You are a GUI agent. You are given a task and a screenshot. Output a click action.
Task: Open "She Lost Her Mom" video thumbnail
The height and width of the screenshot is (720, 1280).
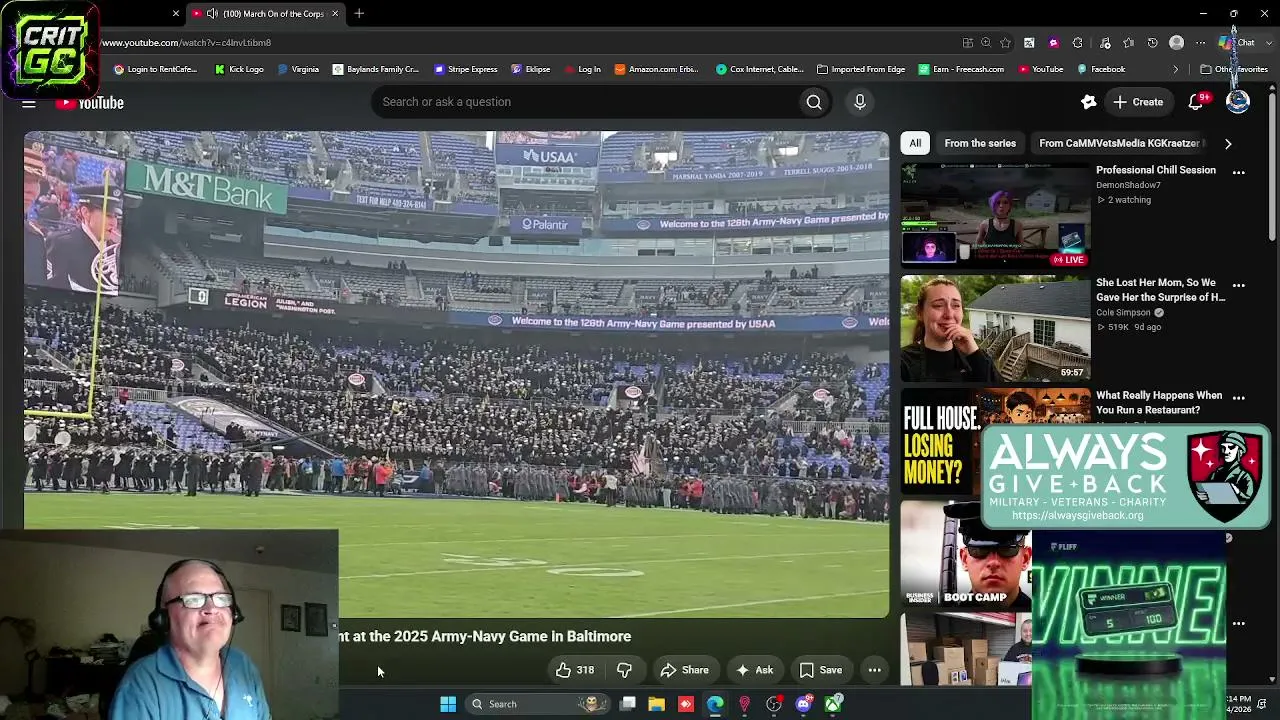click(996, 329)
